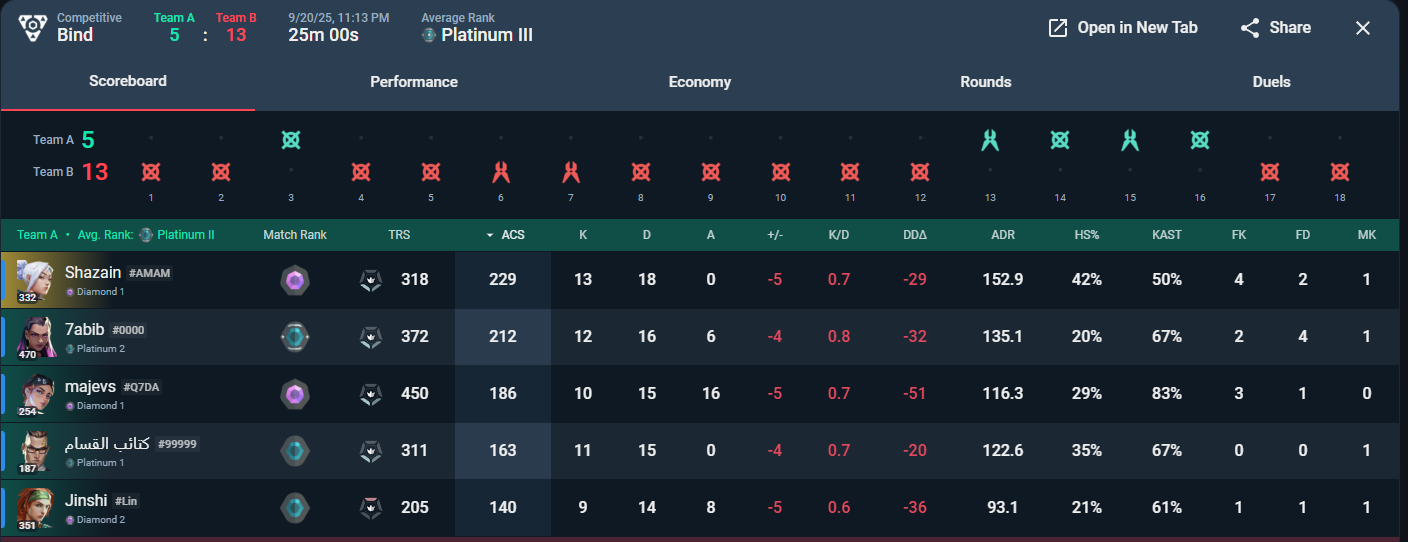The image size is (1408, 542).
Task: Click the Platinum III average rank icon
Action: coord(429,36)
